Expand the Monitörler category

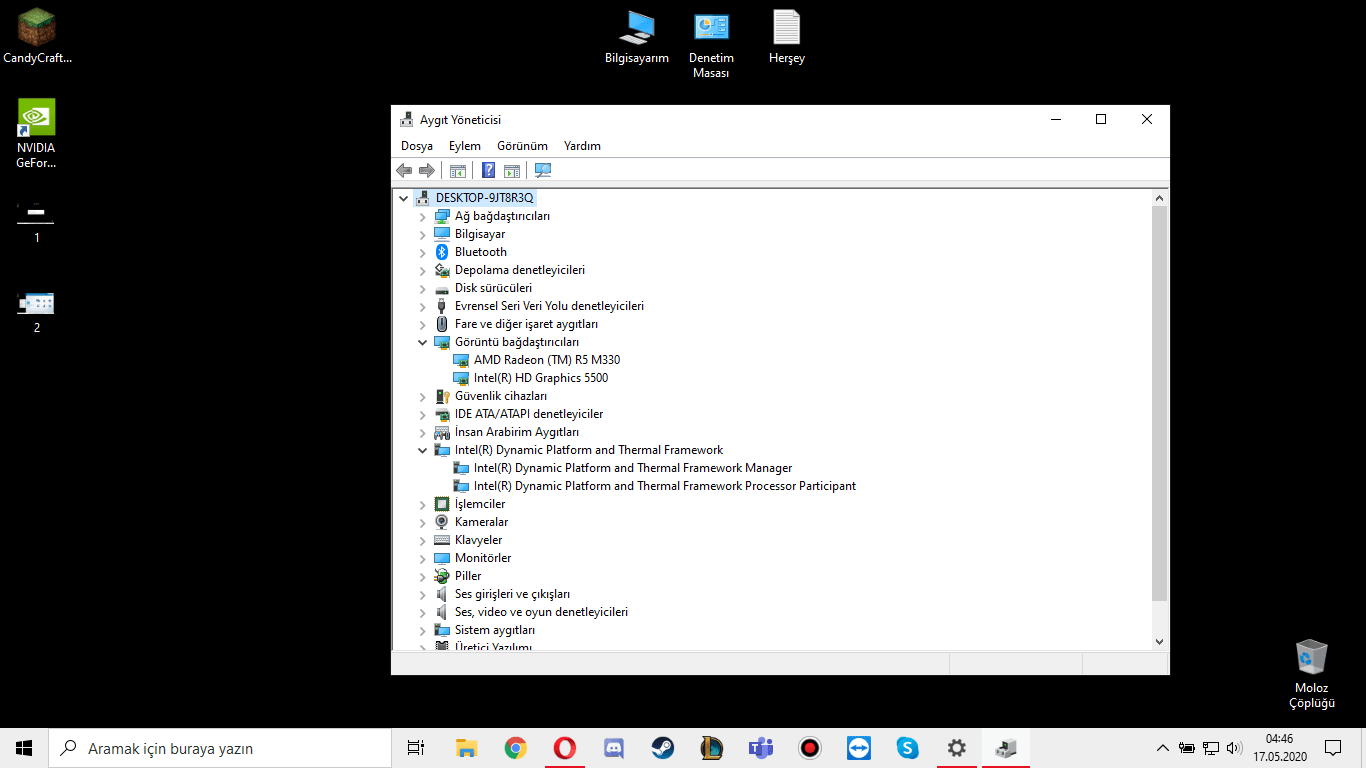[x=423, y=558]
